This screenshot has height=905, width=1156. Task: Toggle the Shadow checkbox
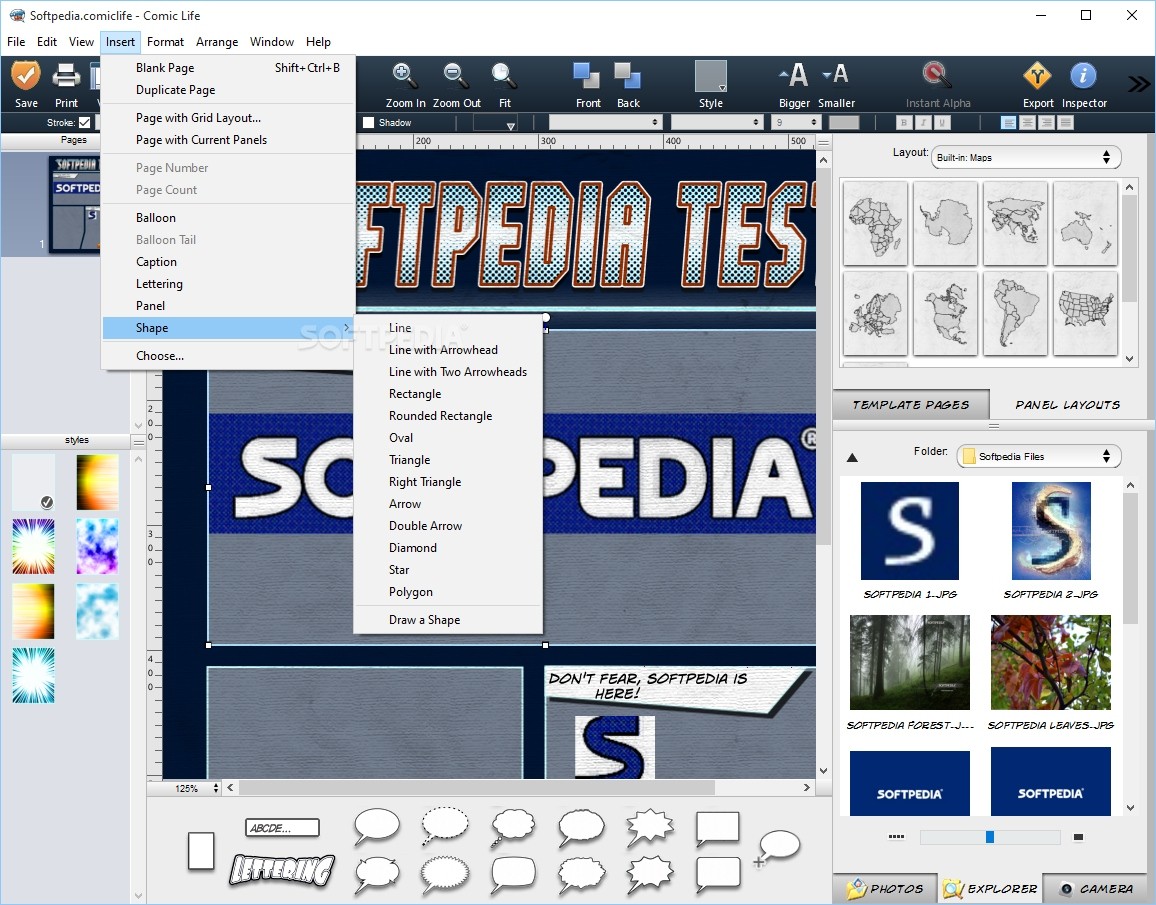[369, 122]
